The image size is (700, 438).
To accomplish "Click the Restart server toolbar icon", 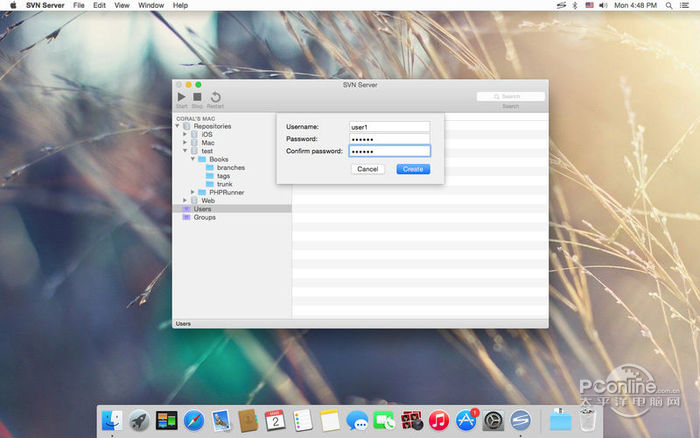I will [x=215, y=97].
